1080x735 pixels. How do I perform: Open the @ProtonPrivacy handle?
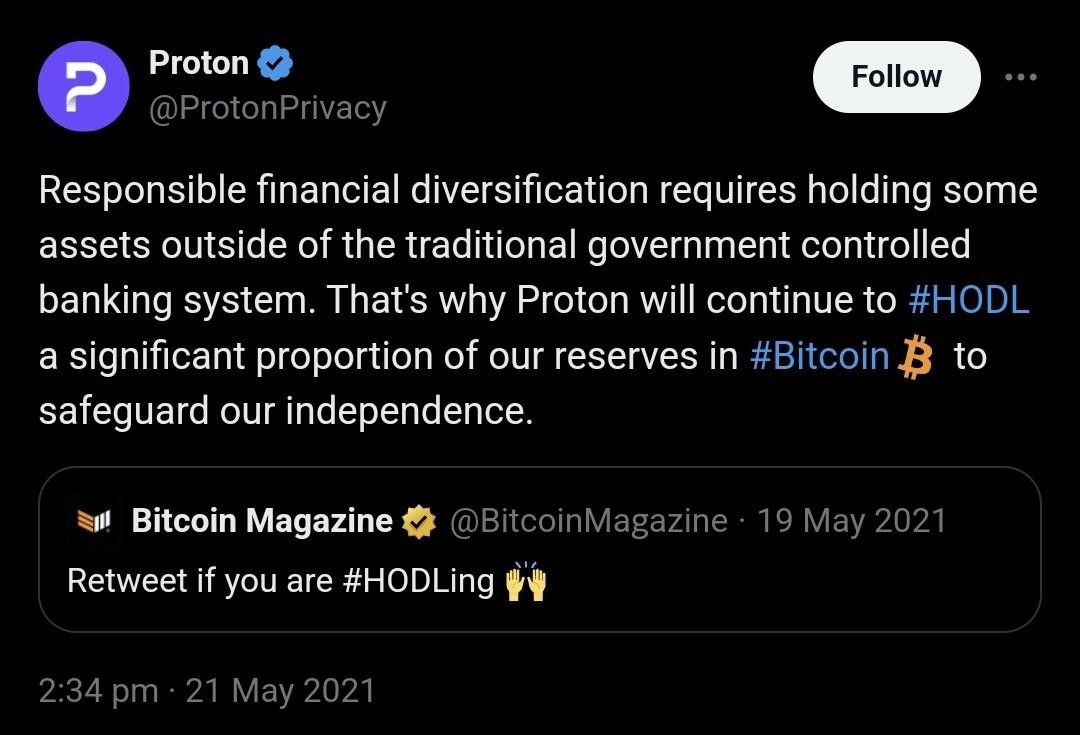[x=267, y=108]
